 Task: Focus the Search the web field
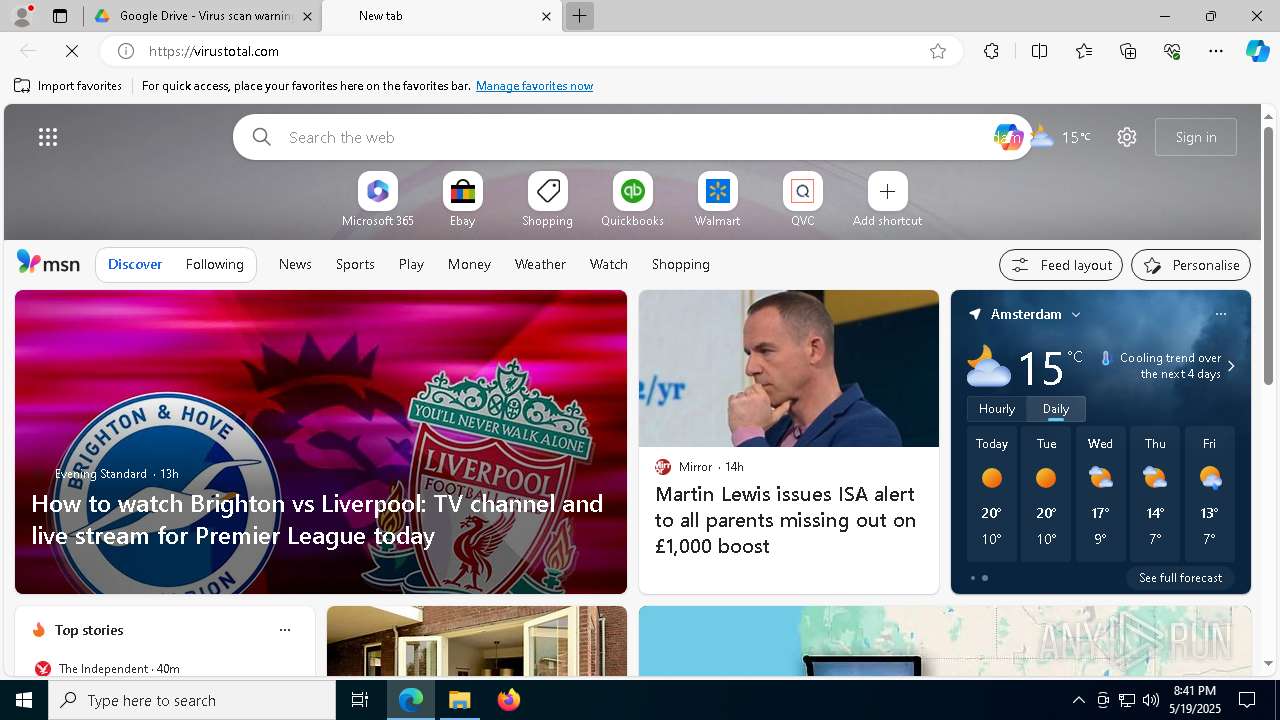[x=633, y=137]
